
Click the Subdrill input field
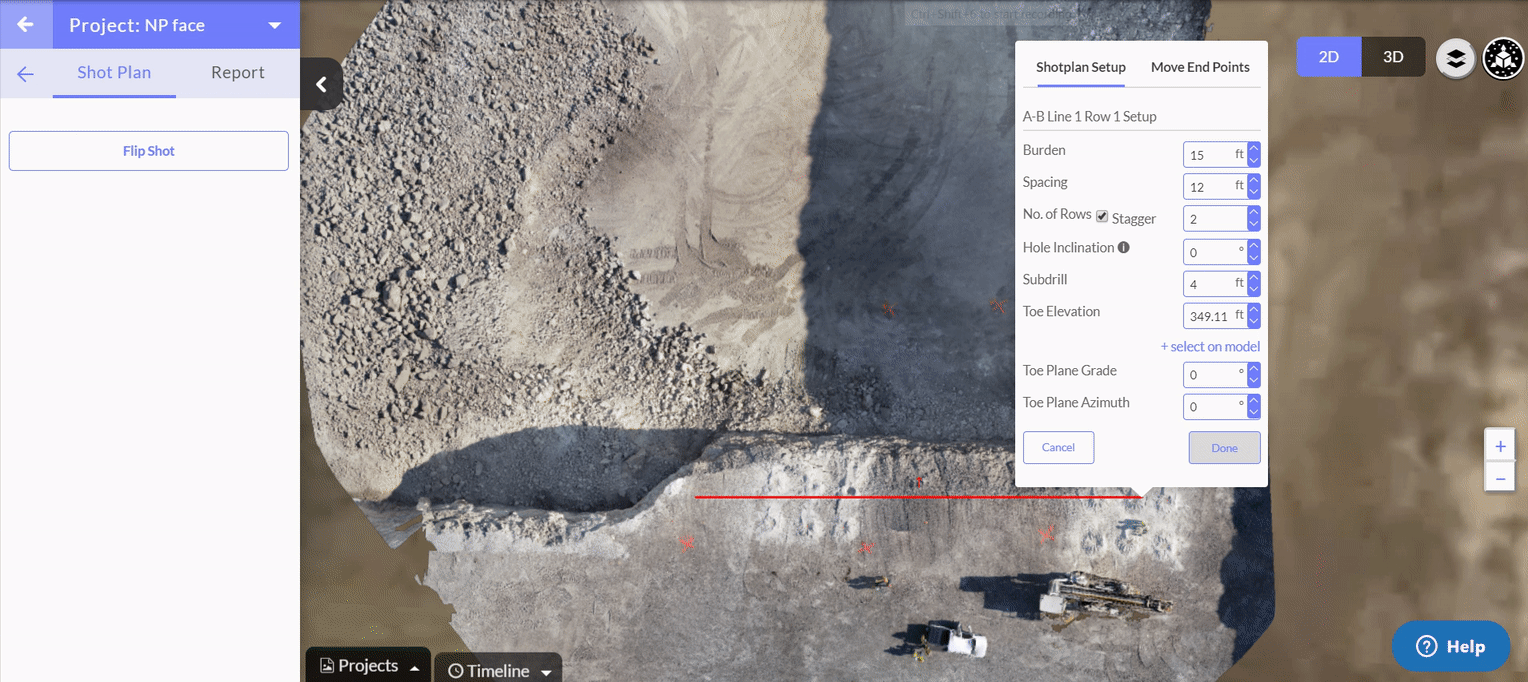point(1215,284)
